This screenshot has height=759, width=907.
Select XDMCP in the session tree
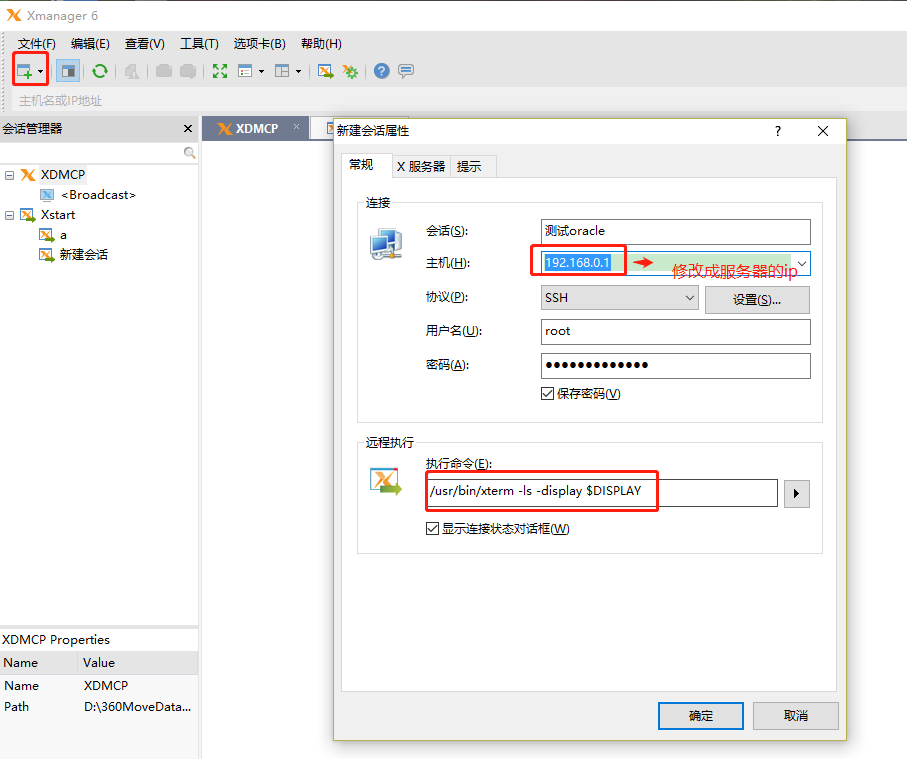pos(62,175)
